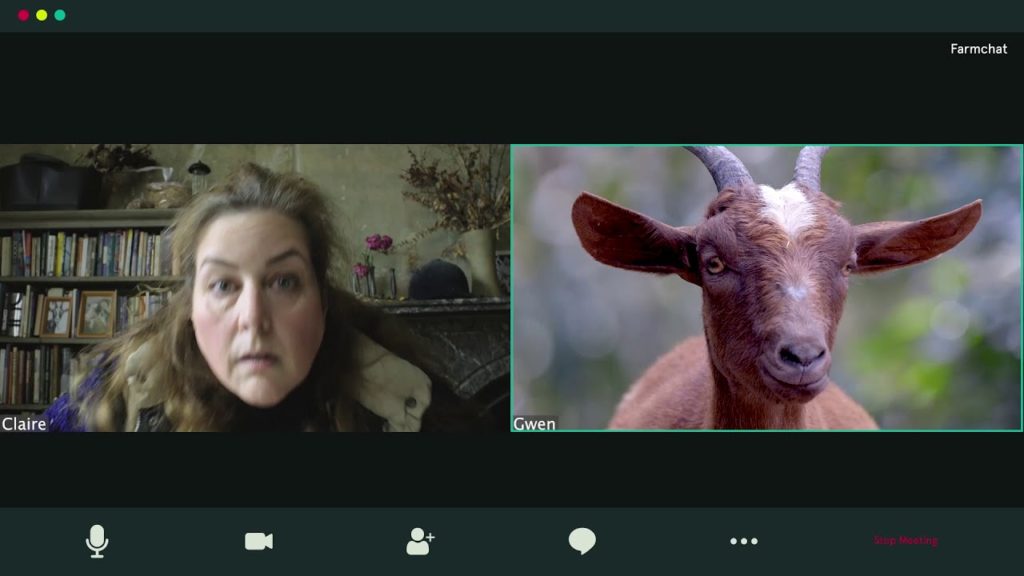Screen dimensions: 1024x576
Task: Click the goat's left horn in Gwen's video
Action: (720, 166)
